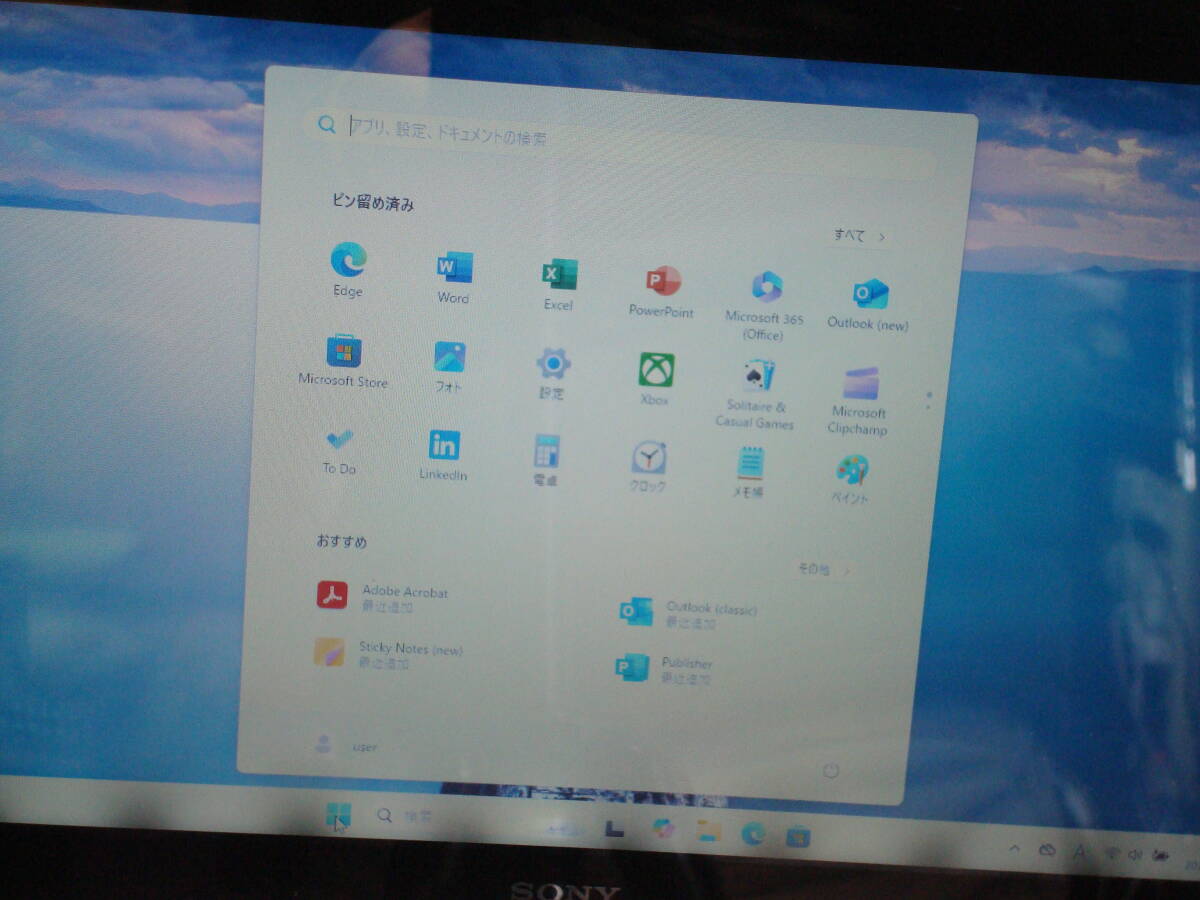The image size is (1200, 900).
Task: Open the OneDrive cloud tray icon
Action: pos(1047,850)
